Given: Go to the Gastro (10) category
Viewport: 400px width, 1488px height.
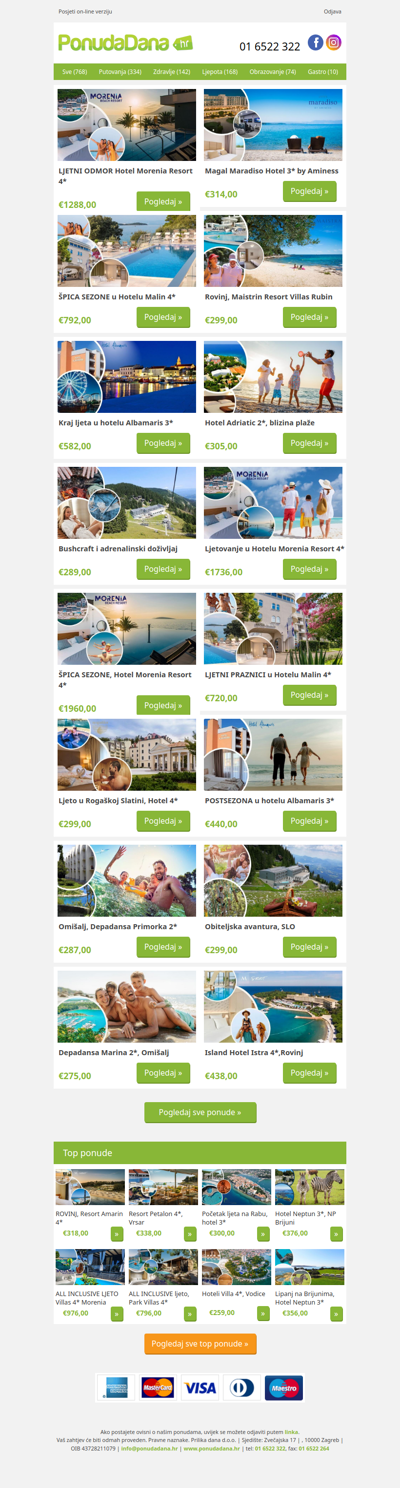Looking at the screenshot, I should pyautogui.click(x=323, y=72).
